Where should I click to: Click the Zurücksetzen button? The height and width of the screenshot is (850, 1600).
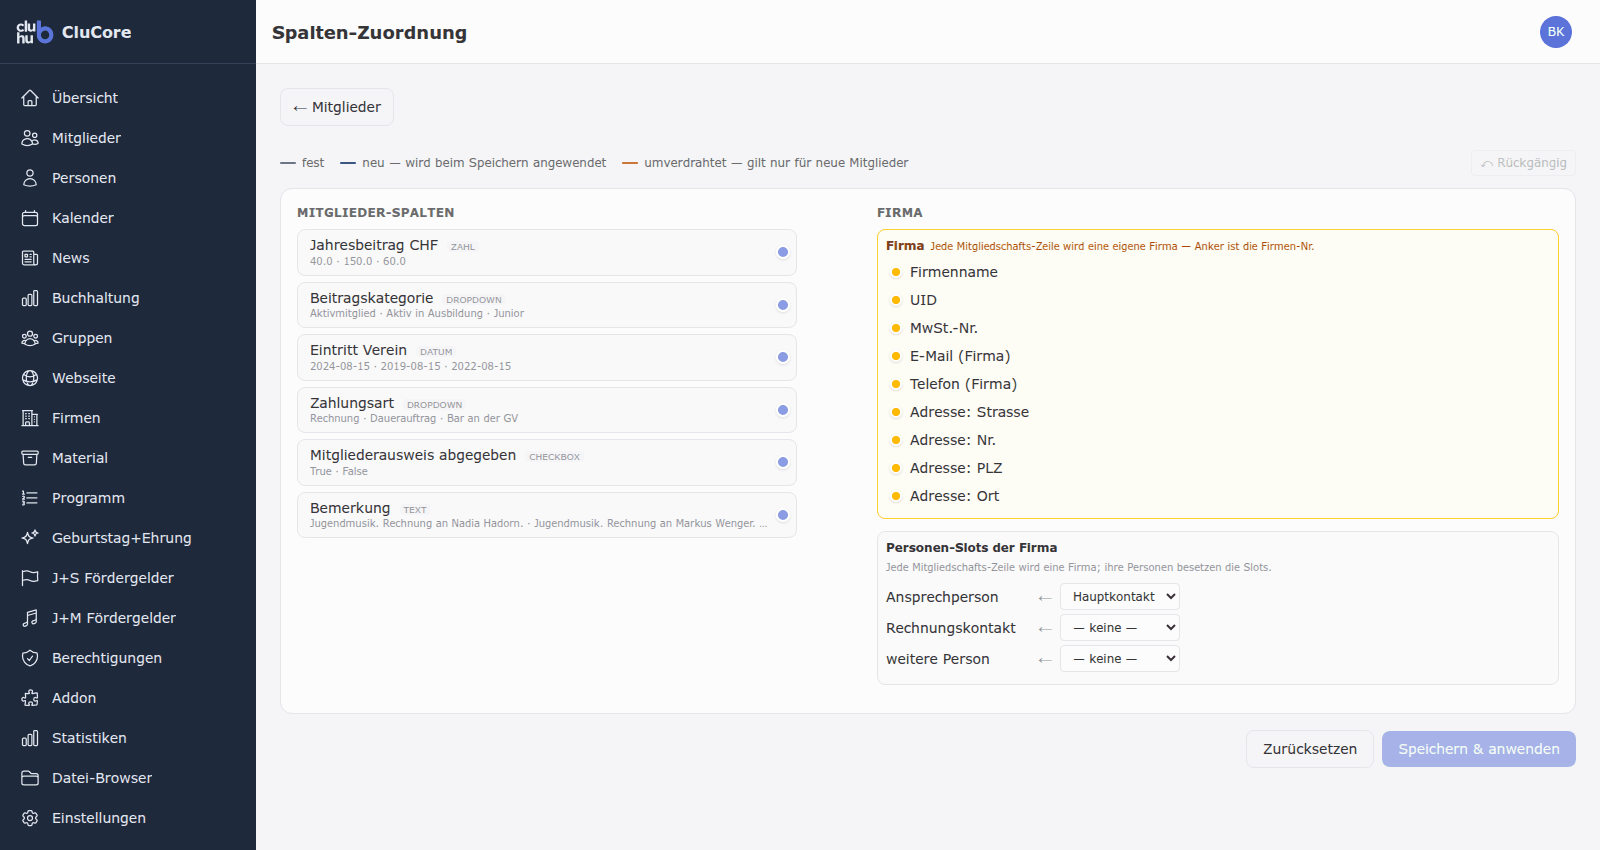[1310, 749]
